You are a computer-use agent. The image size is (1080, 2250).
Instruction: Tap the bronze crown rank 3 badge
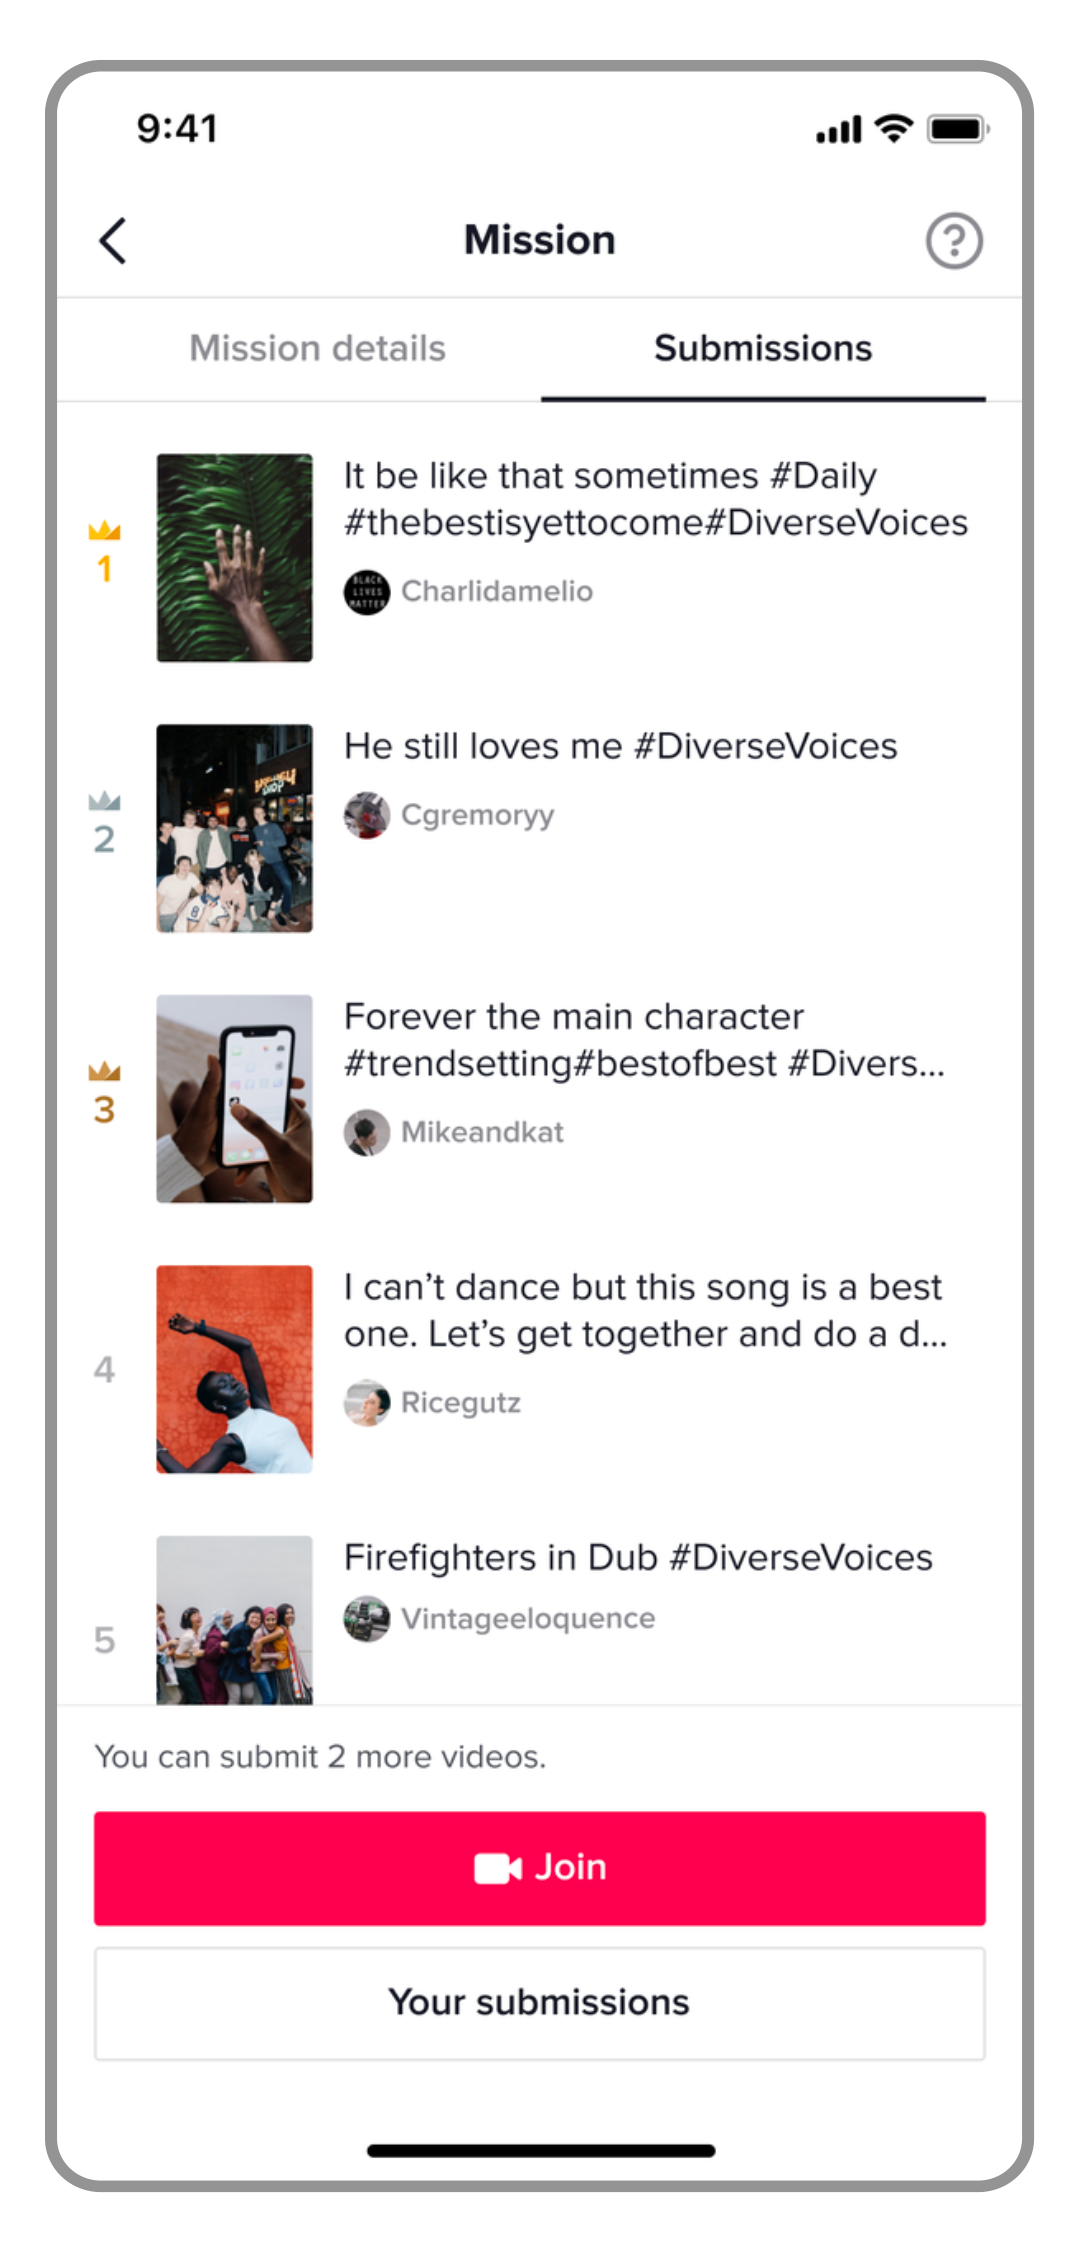pos(104,1093)
